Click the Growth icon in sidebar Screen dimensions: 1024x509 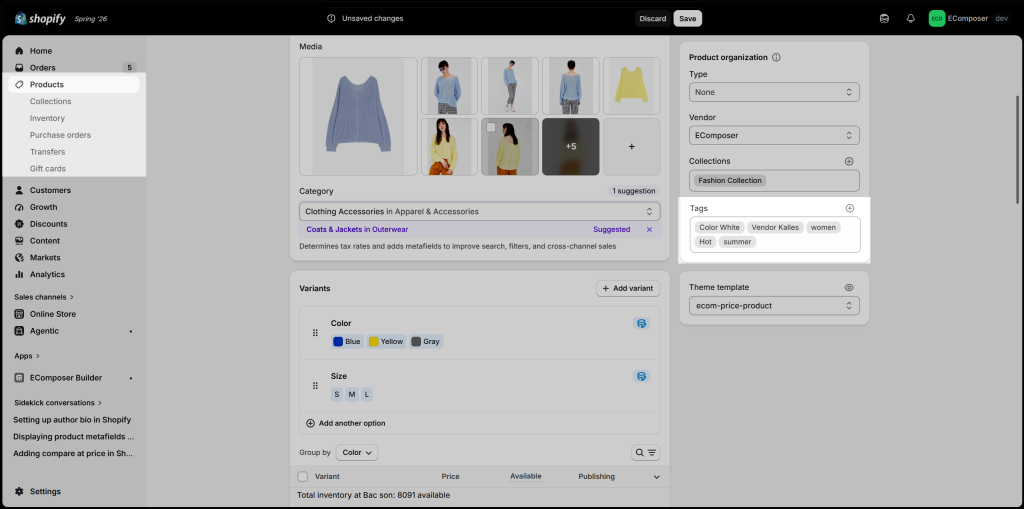click(x=20, y=207)
